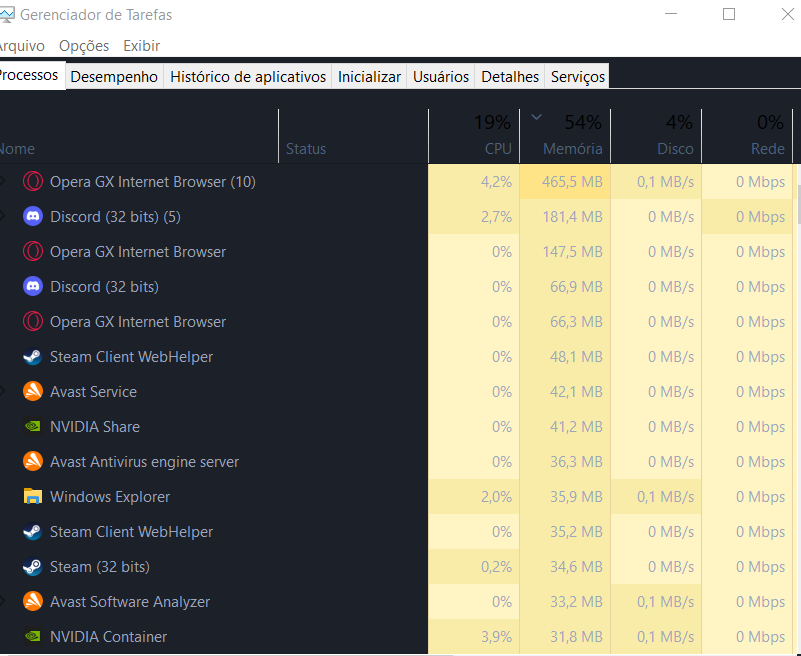This screenshot has height=656, width=801.
Task: Click the NVIDIA Share icon
Action: 33,427
